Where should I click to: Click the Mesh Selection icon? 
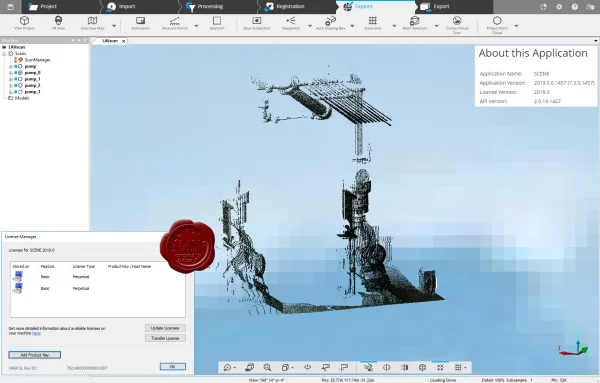(414, 21)
